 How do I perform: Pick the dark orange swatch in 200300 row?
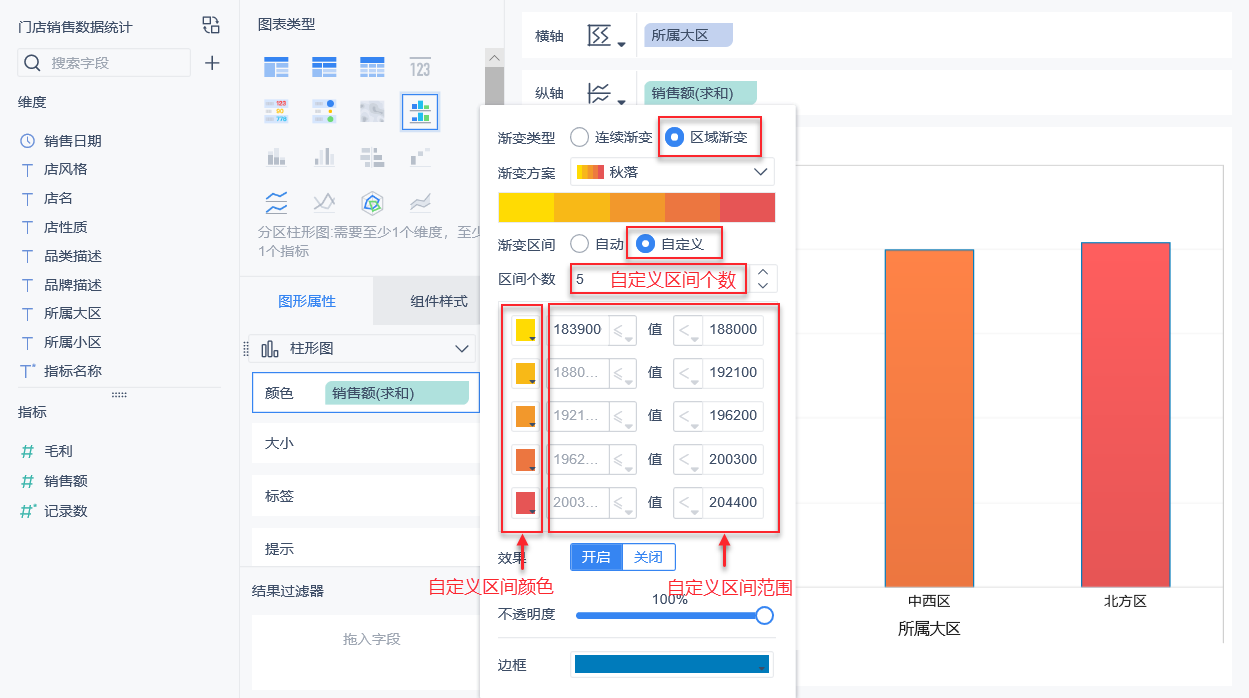[x=526, y=459]
